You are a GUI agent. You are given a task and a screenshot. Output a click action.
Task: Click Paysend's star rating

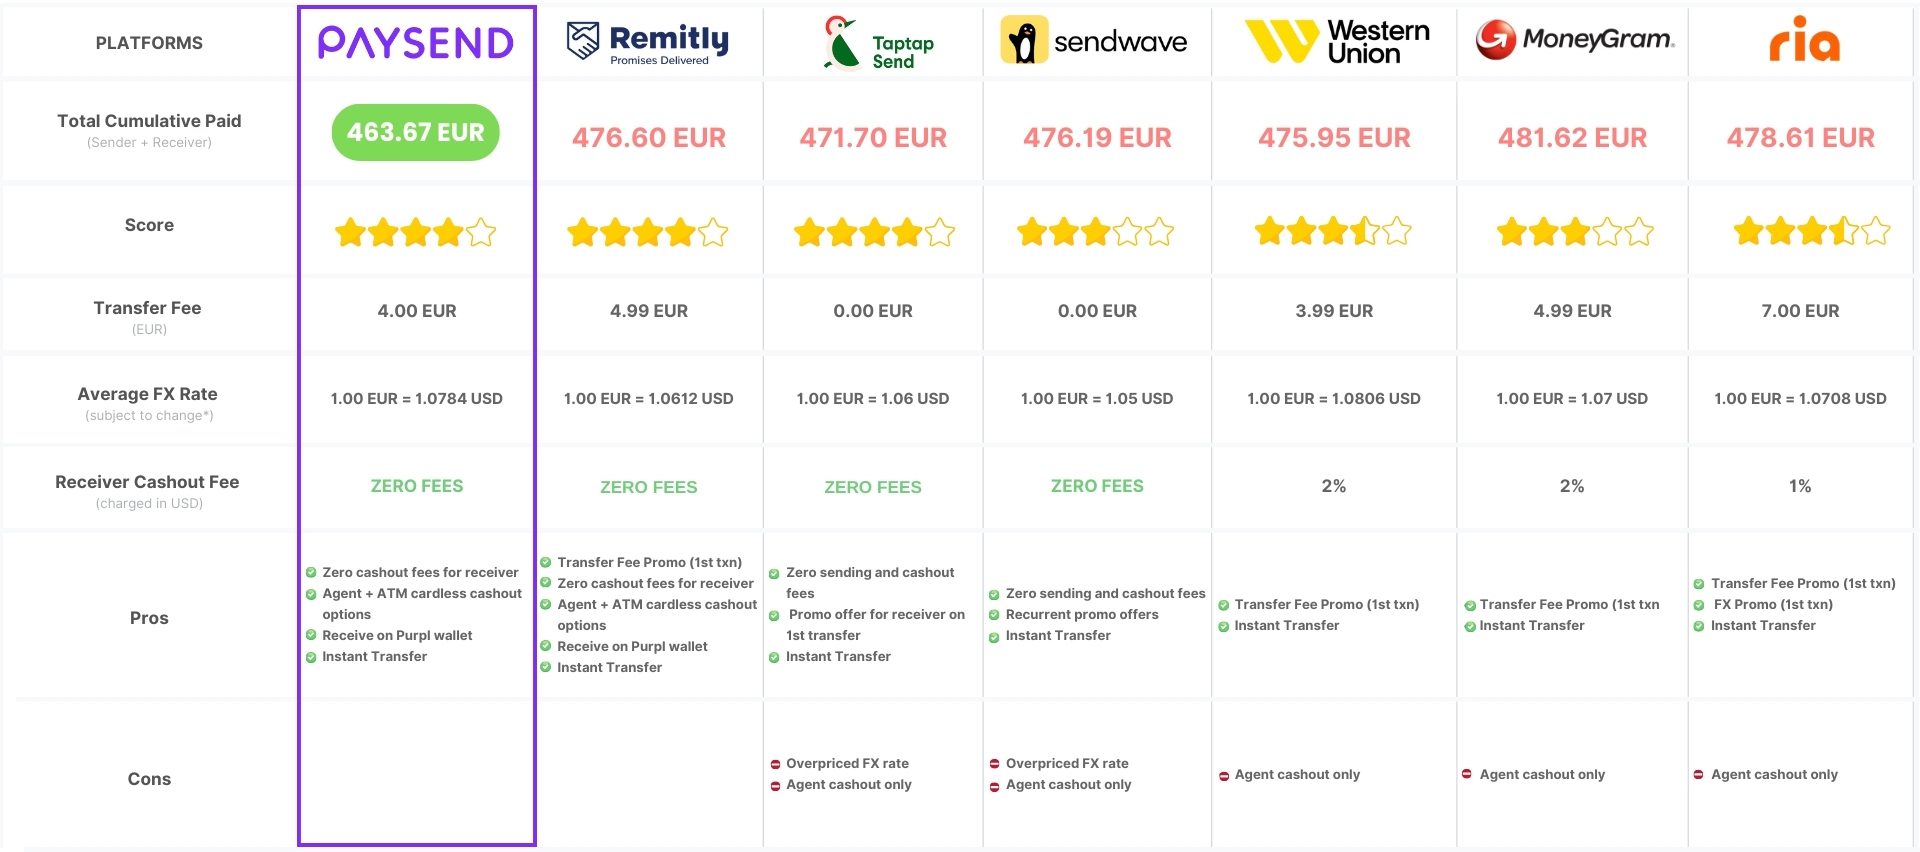coord(416,233)
